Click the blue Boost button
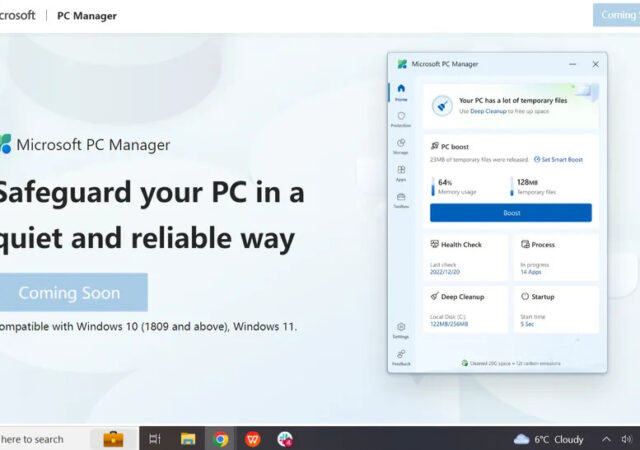This screenshot has width=640, height=450. coord(511,213)
